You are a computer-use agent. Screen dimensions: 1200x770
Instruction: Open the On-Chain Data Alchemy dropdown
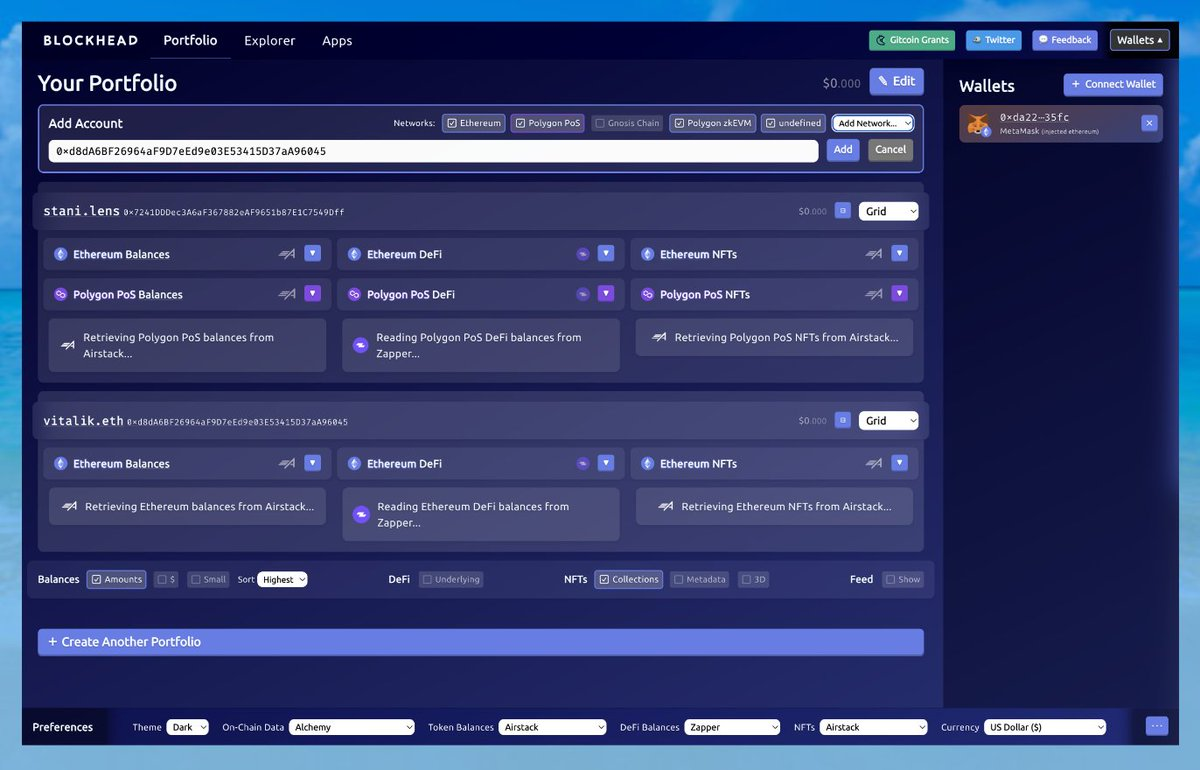tap(351, 727)
